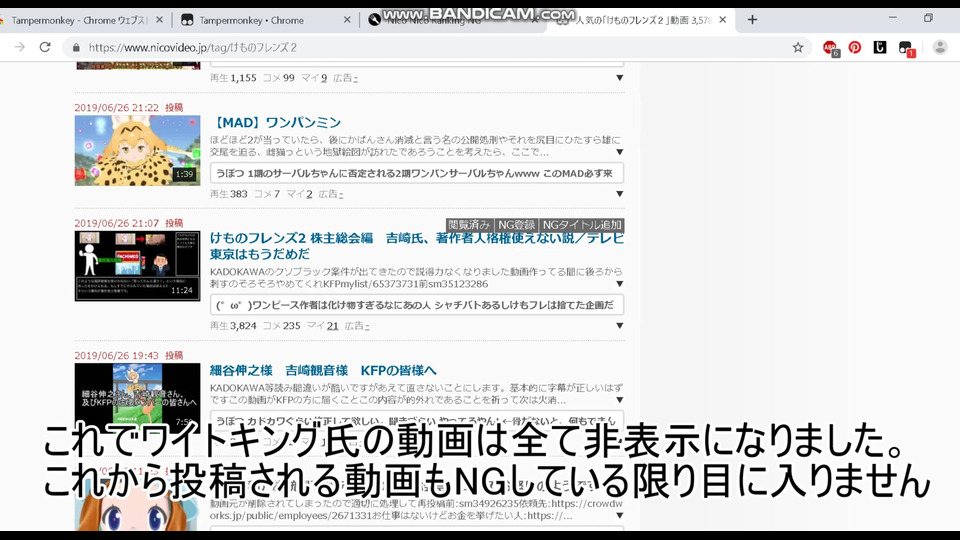Click 広告 link in the 再生 383 row

coord(331,194)
